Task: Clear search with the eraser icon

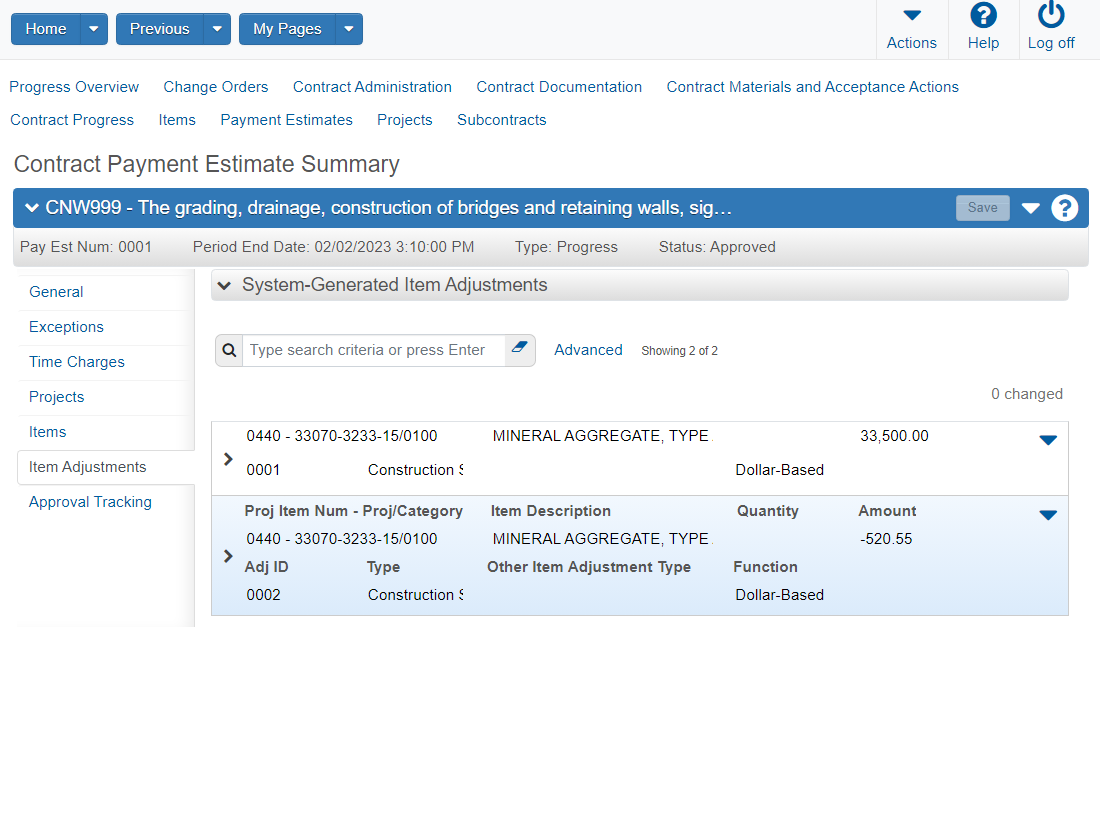Action: pos(520,347)
